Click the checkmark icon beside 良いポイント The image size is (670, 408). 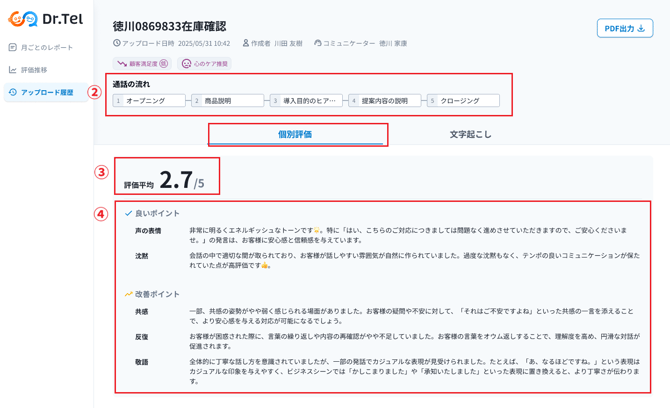(128, 213)
